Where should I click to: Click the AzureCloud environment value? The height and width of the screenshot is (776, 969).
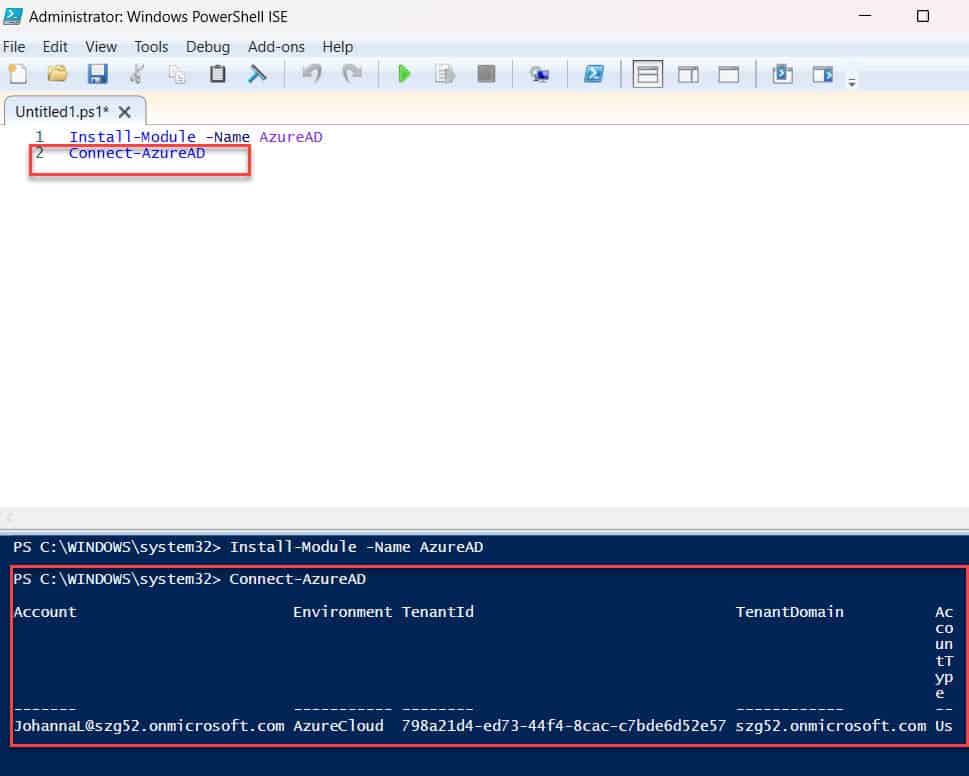pyautogui.click(x=338, y=725)
